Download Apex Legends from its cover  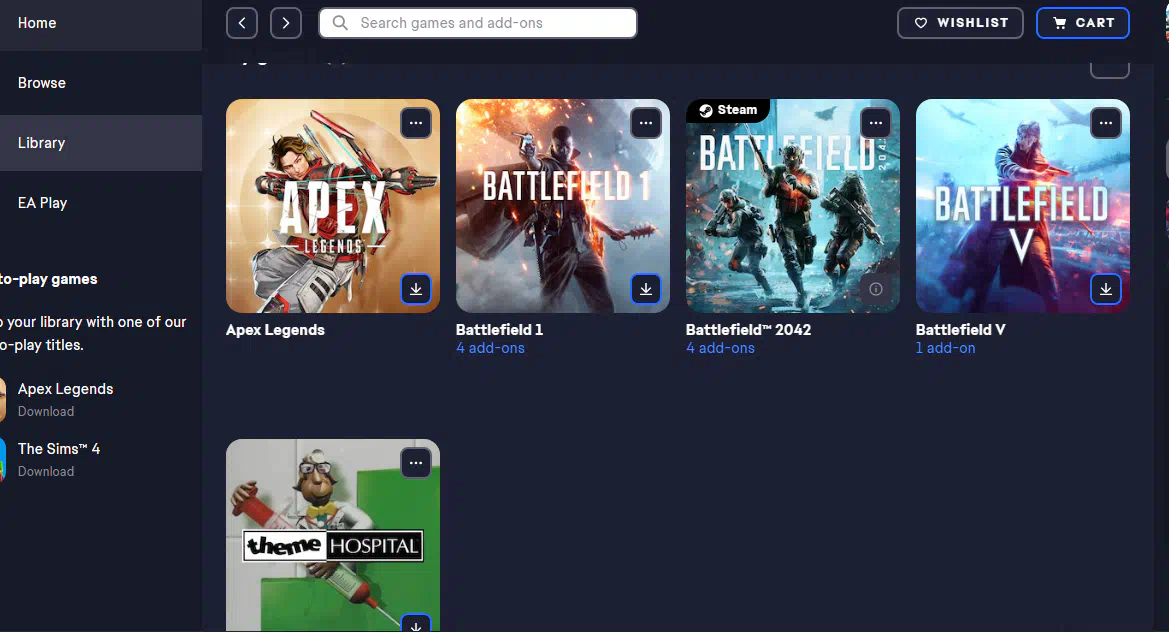(x=416, y=289)
